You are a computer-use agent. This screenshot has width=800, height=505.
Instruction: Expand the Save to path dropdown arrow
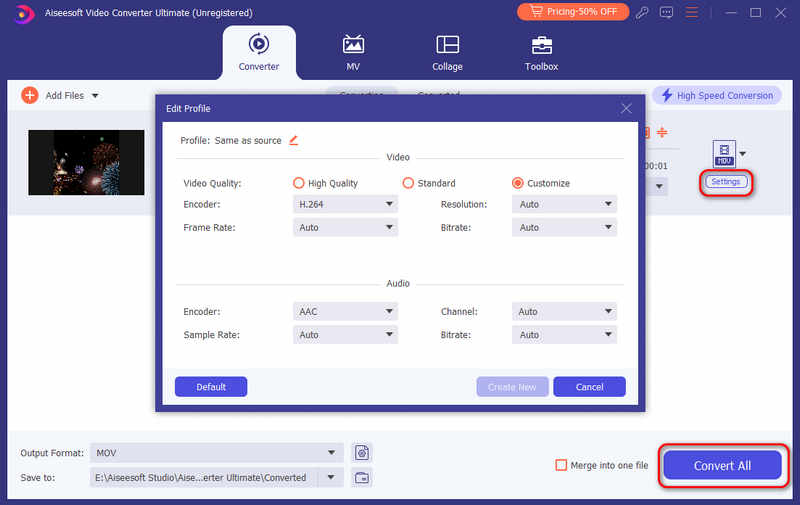[x=331, y=477]
